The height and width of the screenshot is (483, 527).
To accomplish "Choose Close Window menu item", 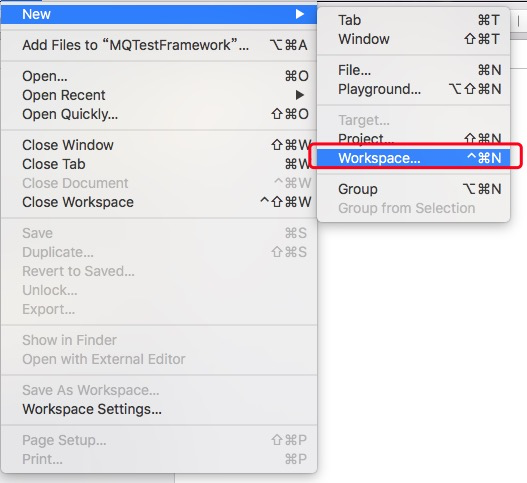I will point(159,145).
